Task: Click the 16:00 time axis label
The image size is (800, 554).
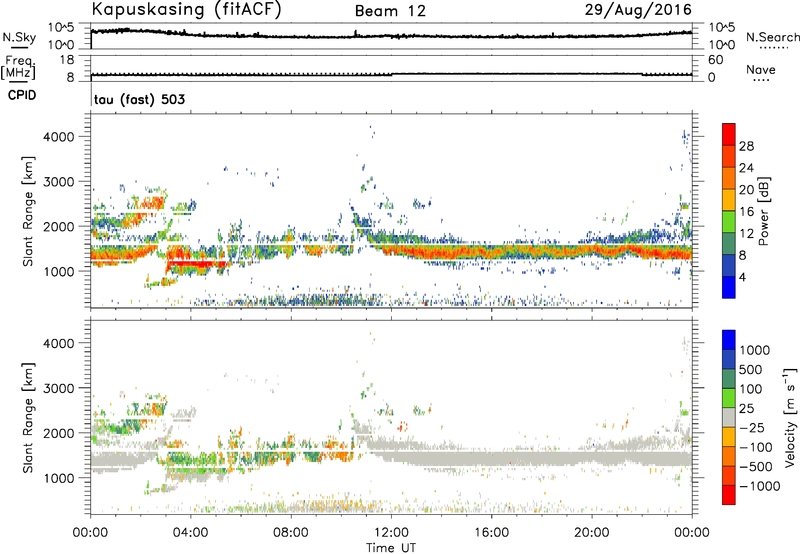Action: click(x=491, y=533)
